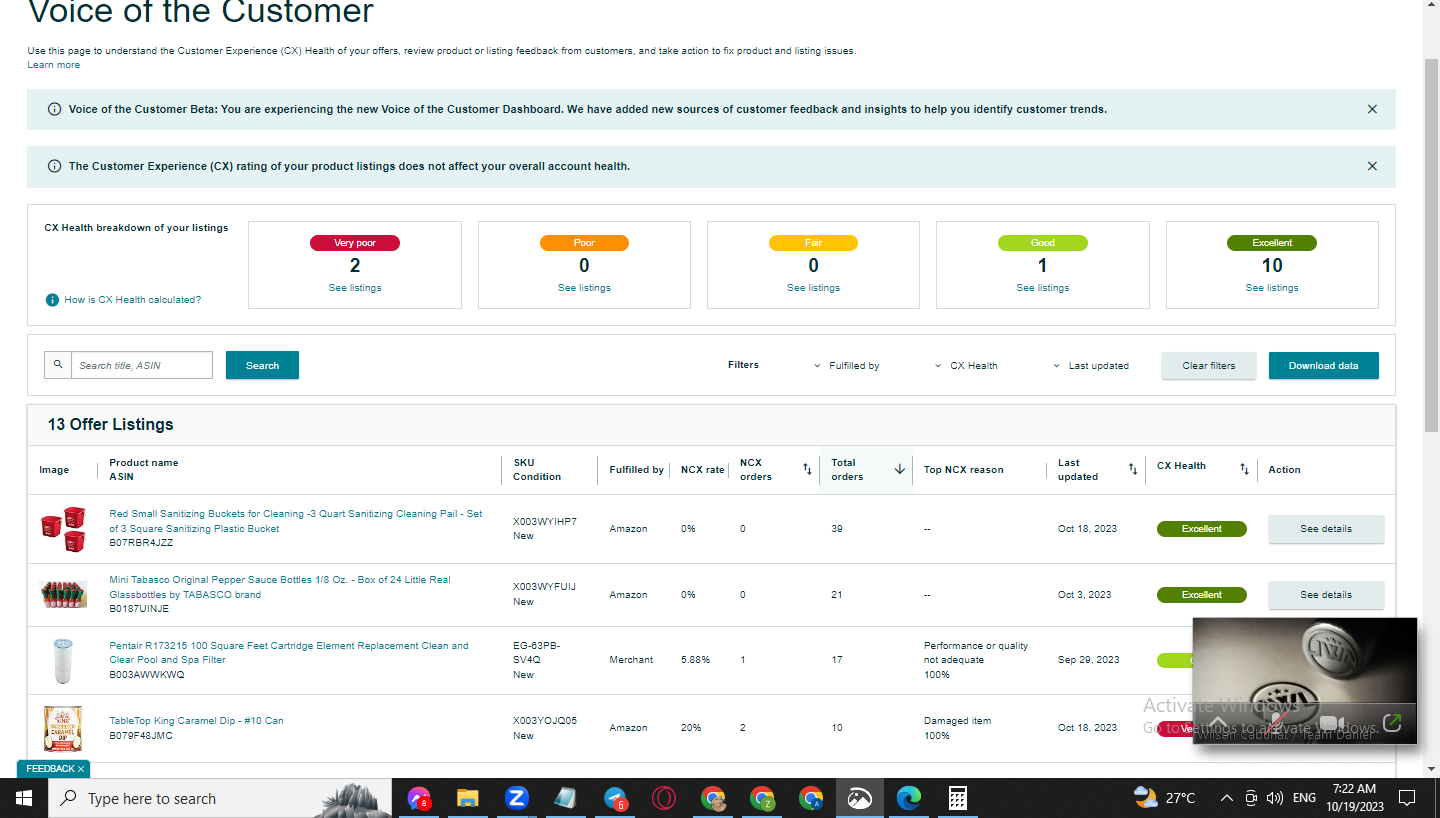Open the taskbar clock showing 7:22 AM

click(x=1354, y=798)
